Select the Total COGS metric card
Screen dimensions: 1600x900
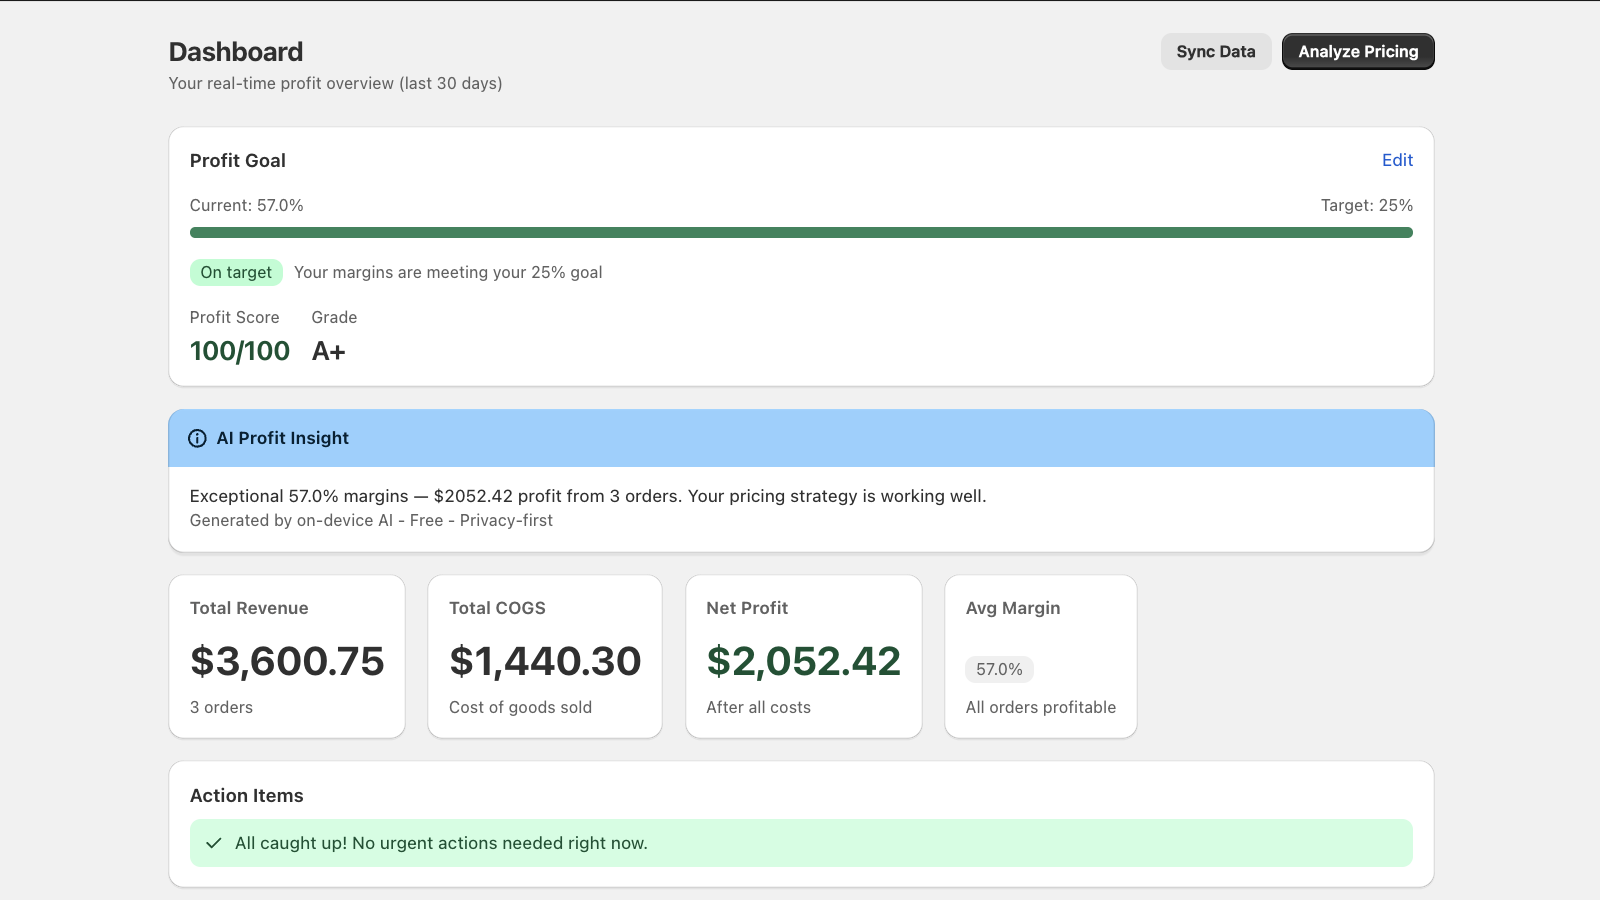click(x=544, y=656)
